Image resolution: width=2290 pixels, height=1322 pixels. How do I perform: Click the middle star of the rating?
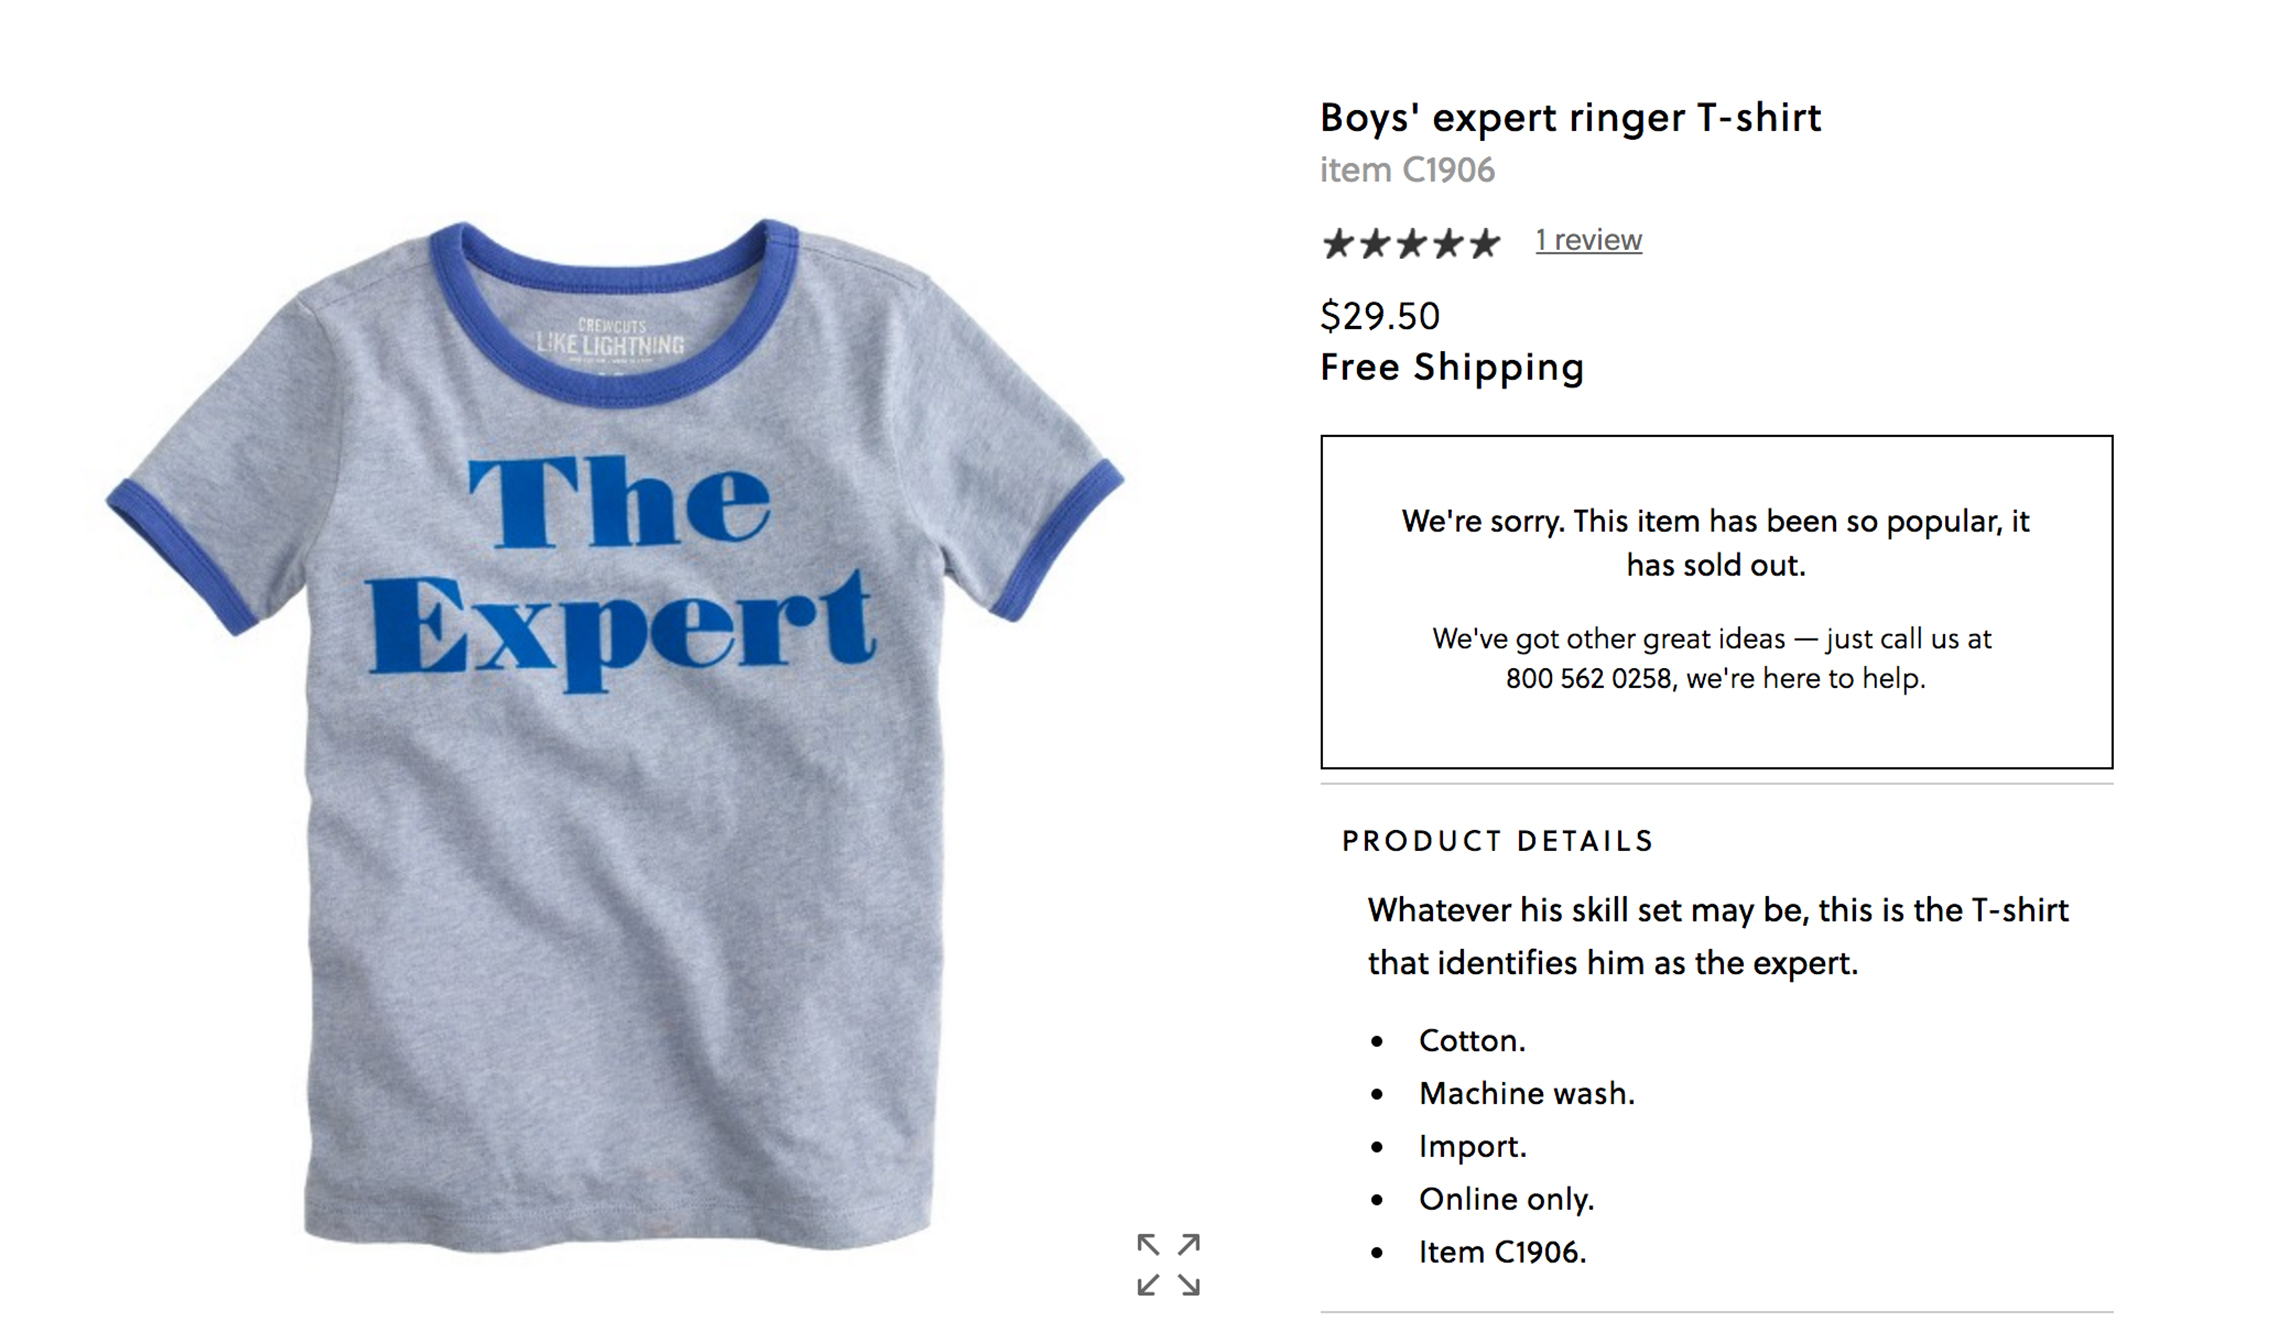(x=1411, y=243)
